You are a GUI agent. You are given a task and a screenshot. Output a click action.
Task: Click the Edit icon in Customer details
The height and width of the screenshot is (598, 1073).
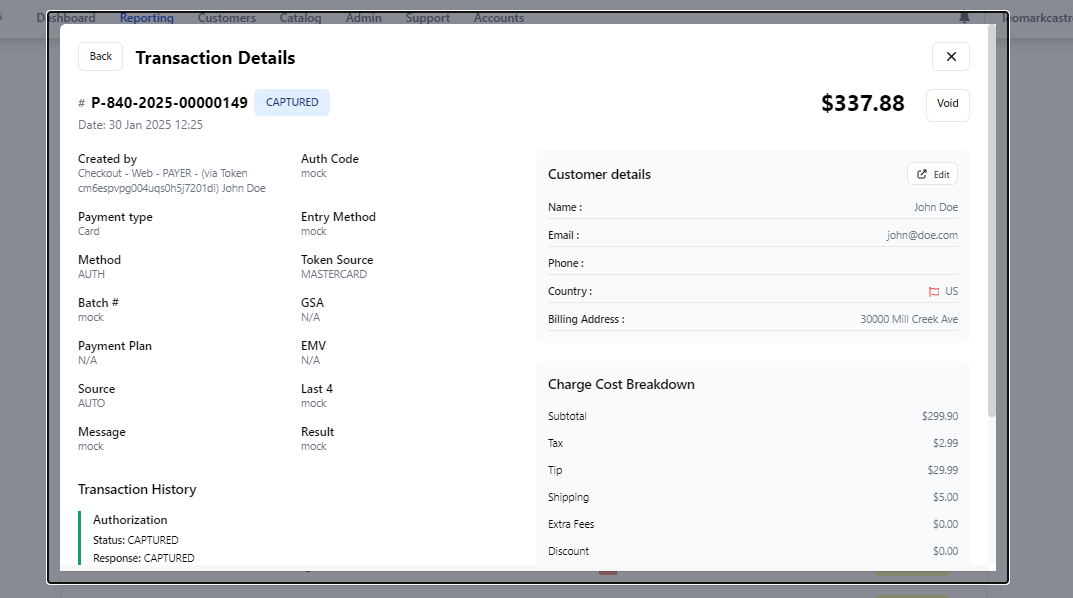(x=921, y=175)
